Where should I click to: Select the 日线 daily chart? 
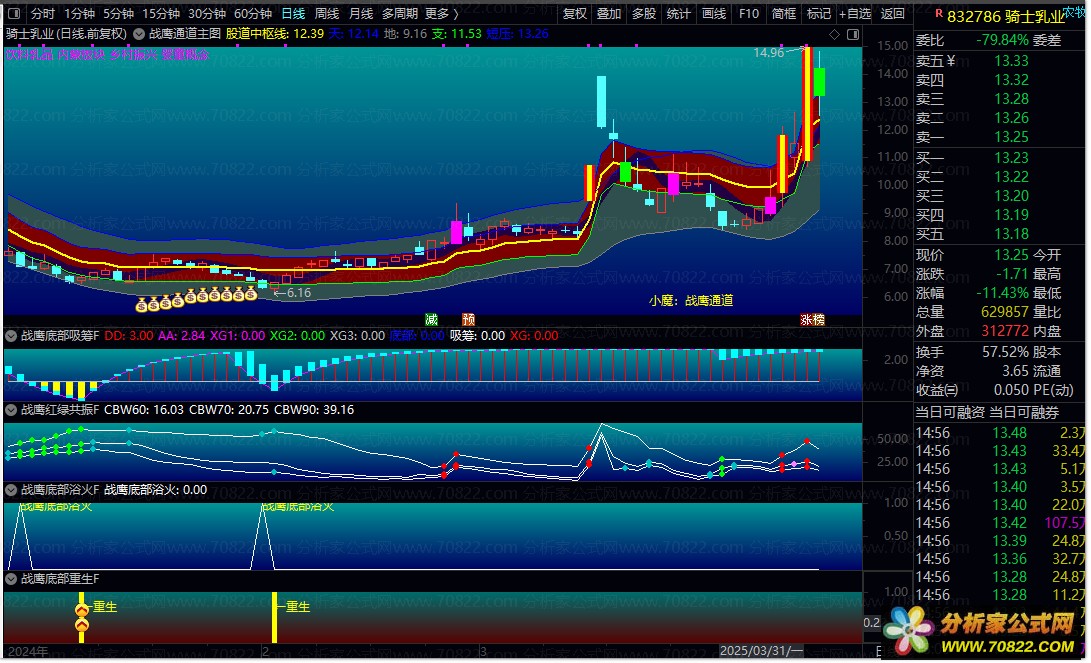293,13
